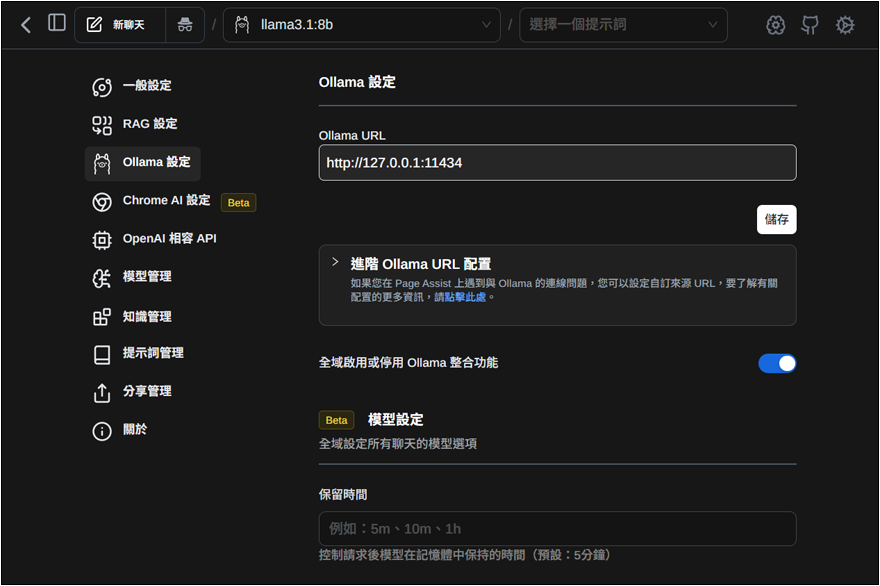Click the Ollama URL field label

pyautogui.click(x=352, y=136)
